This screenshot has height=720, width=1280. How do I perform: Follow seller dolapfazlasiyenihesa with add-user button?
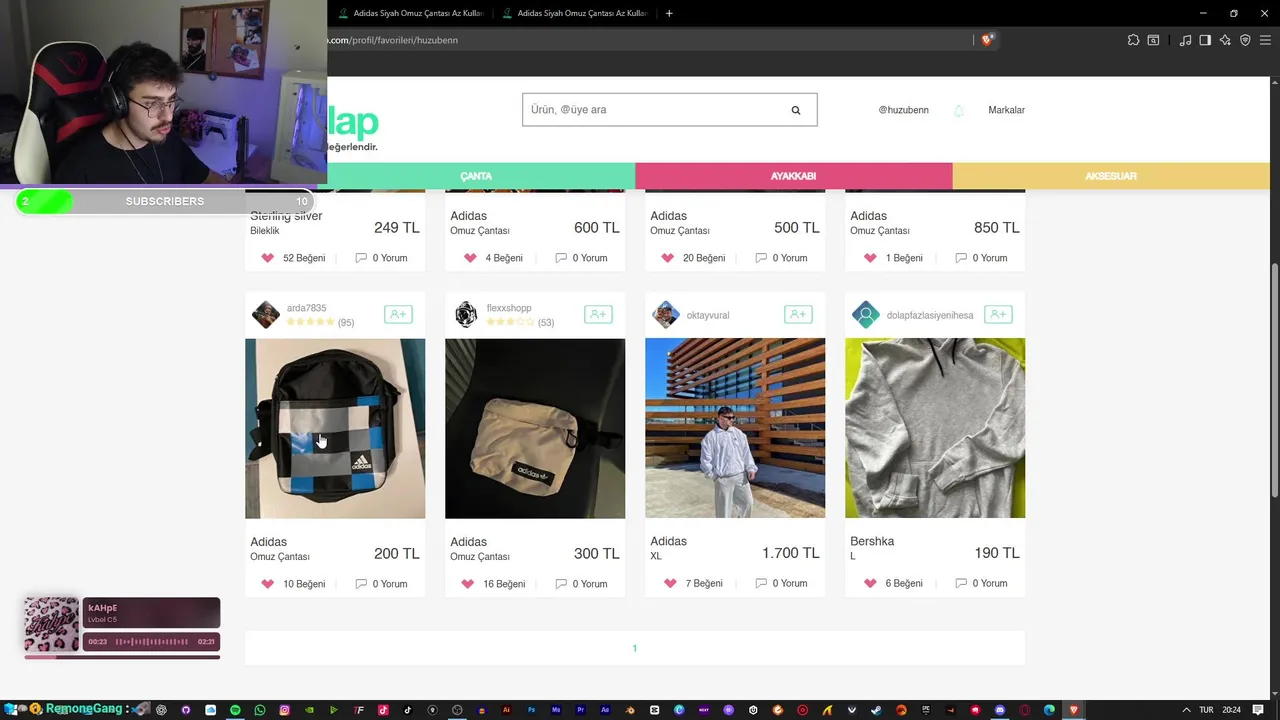point(998,314)
